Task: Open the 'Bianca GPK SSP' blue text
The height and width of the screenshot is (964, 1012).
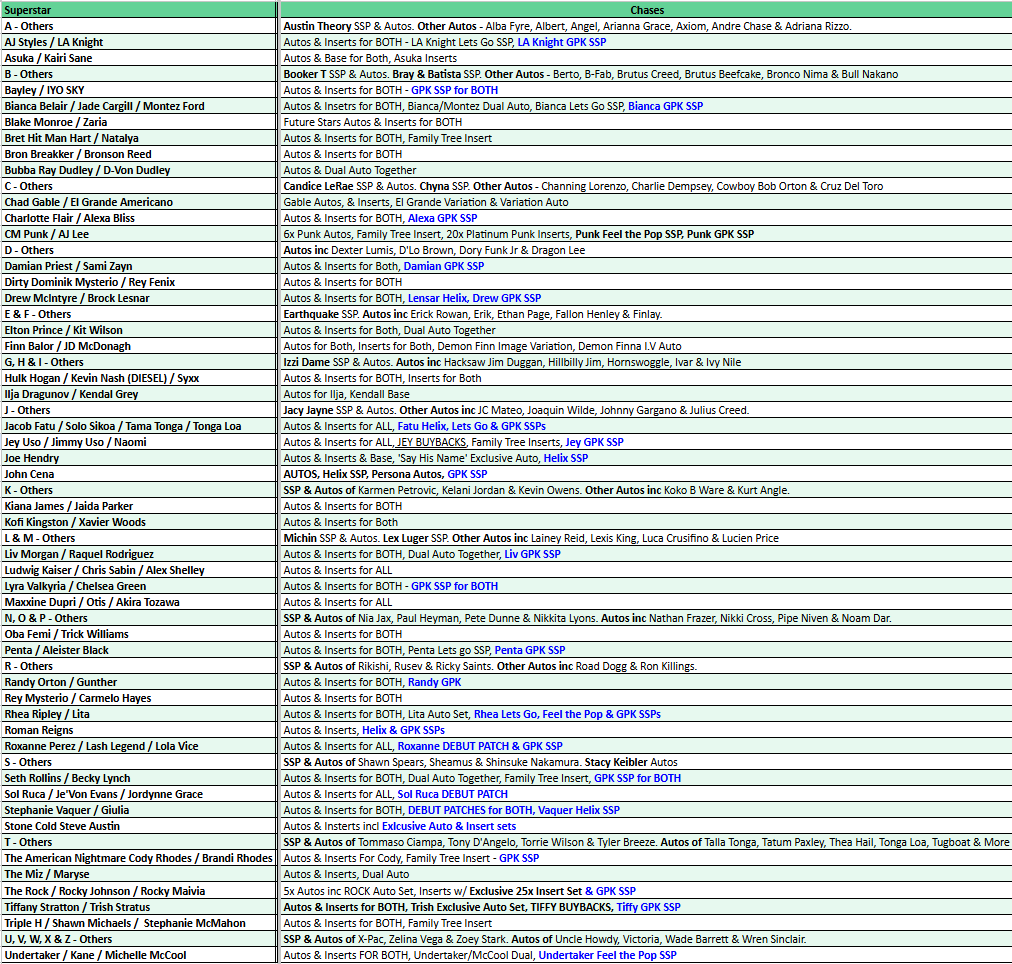Action: coord(665,106)
